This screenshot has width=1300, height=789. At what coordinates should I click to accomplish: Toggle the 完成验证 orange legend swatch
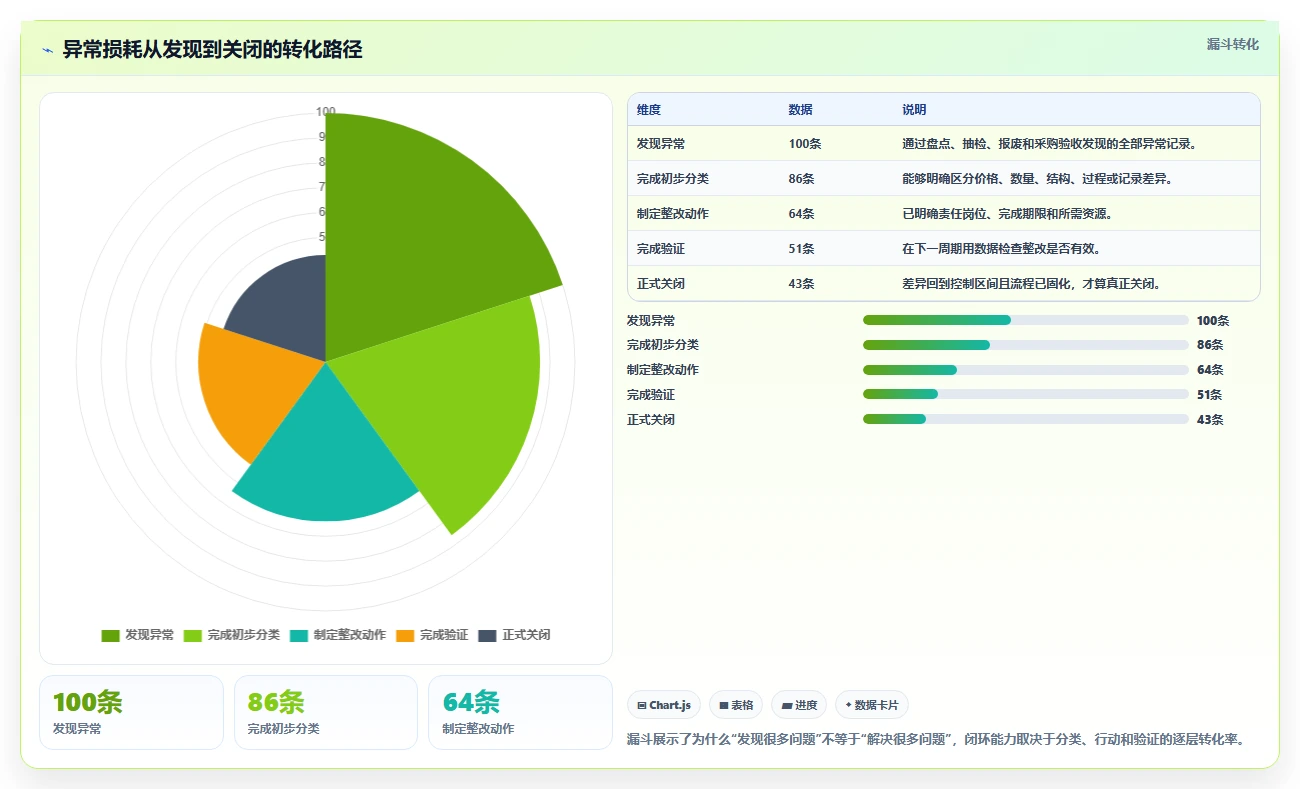pyautogui.click(x=405, y=636)
